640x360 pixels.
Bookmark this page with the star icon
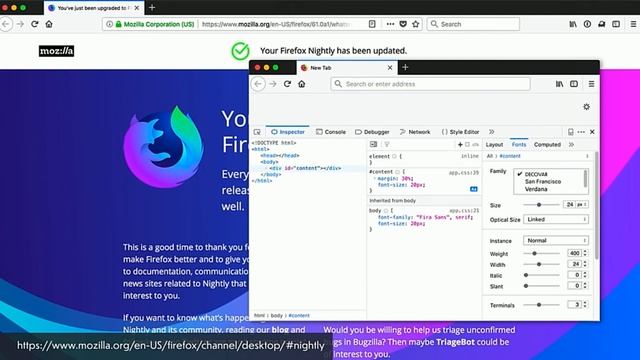pos(416,24)
